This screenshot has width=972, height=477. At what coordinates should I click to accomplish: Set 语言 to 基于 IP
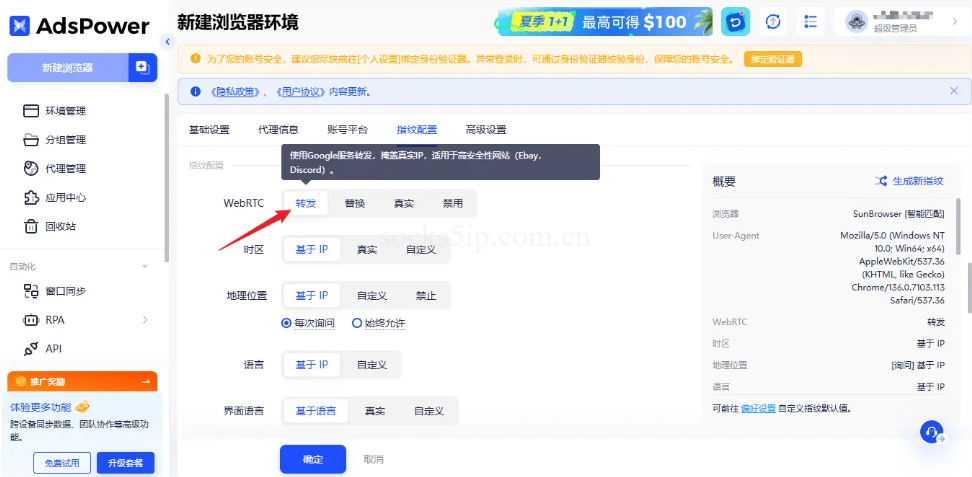pyautogui.click(x=312, y=365)
